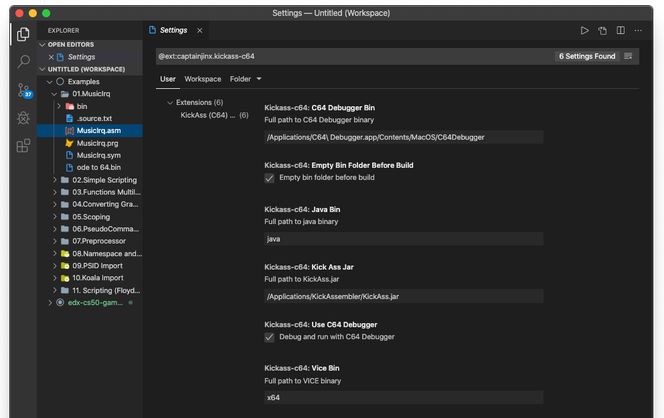Expand the 04.Converting Gra... folder
The image size is (664, 418).
pos(55,204)
